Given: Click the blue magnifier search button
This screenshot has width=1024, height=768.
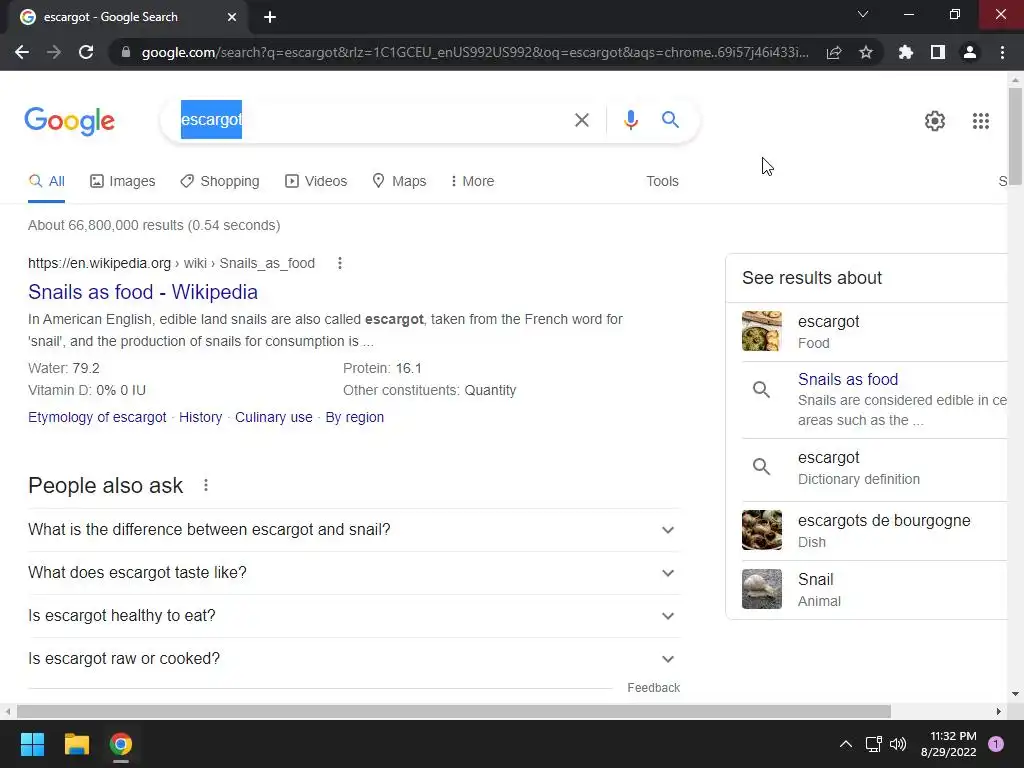Looking at the screenshot, I should point(670,120).
